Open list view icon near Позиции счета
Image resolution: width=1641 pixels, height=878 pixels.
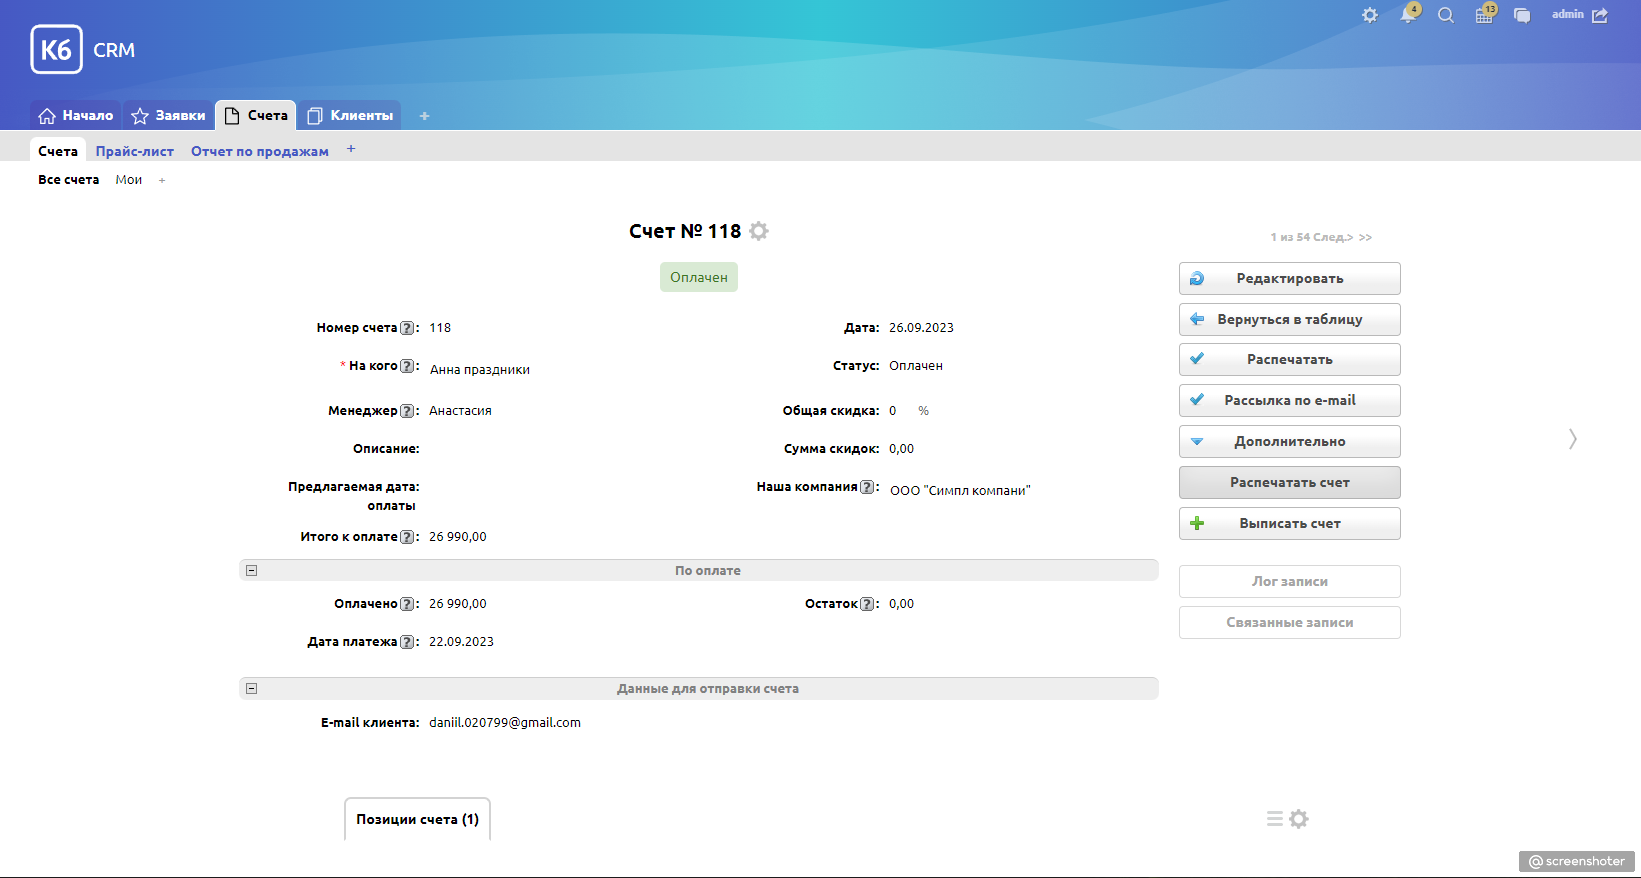[x=1275, y=819]
